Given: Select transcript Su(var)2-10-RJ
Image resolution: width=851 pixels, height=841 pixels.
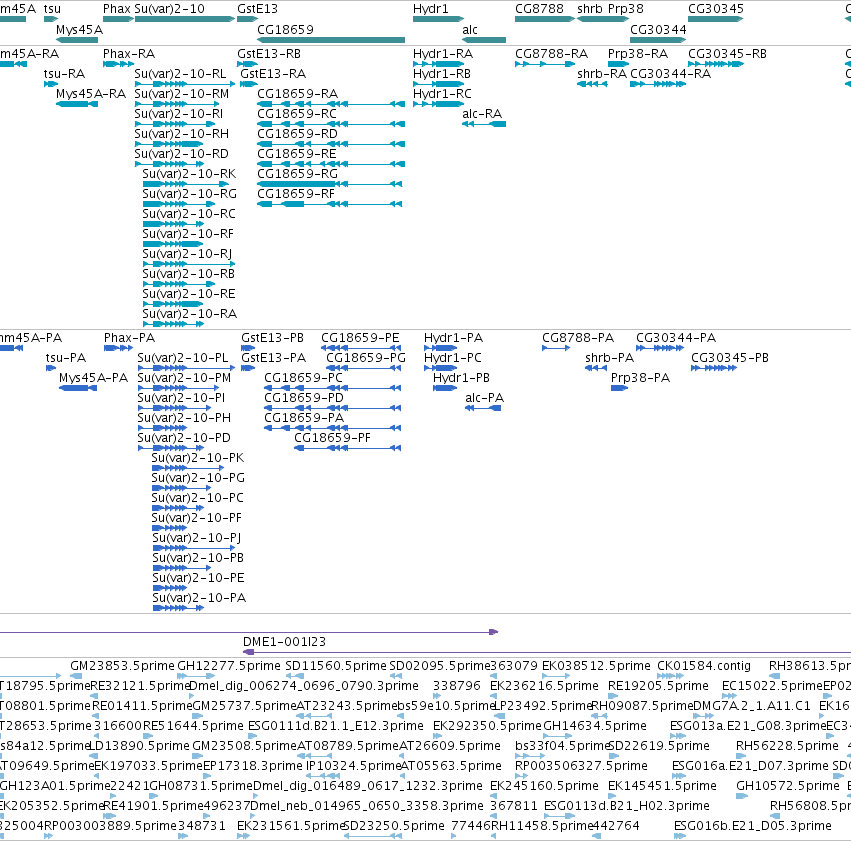Looking at the screenshot, I should click(x=187, y=253).
